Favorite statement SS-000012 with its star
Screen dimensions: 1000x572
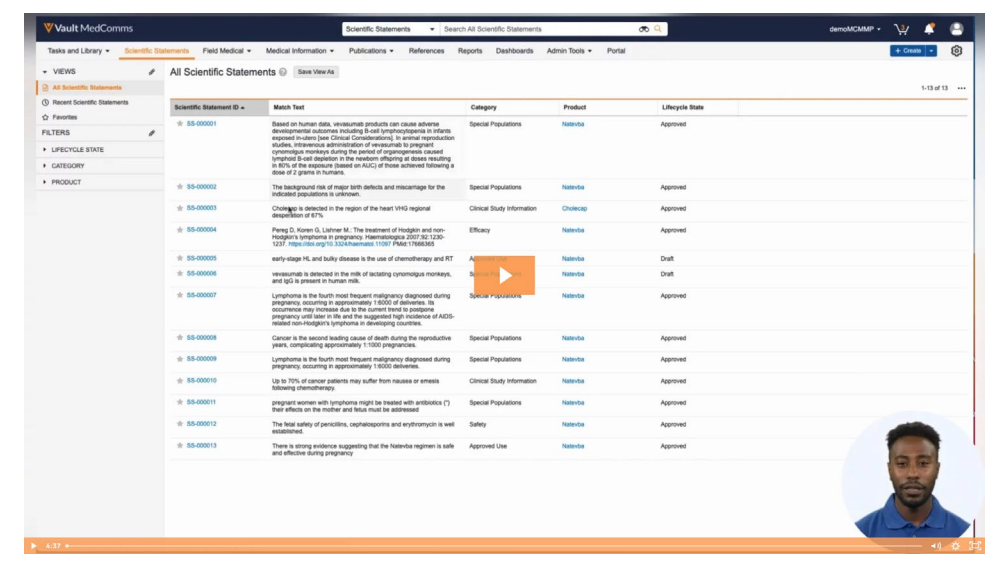[180, 423]
